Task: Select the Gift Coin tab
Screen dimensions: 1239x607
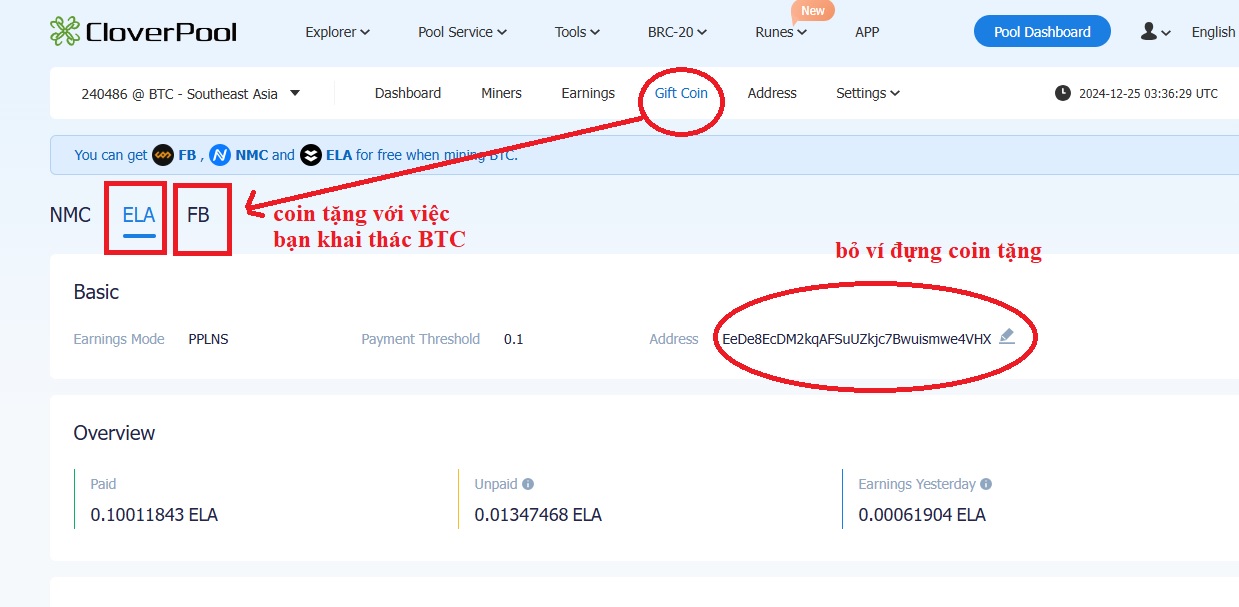Action: click(x=681, y=93)
